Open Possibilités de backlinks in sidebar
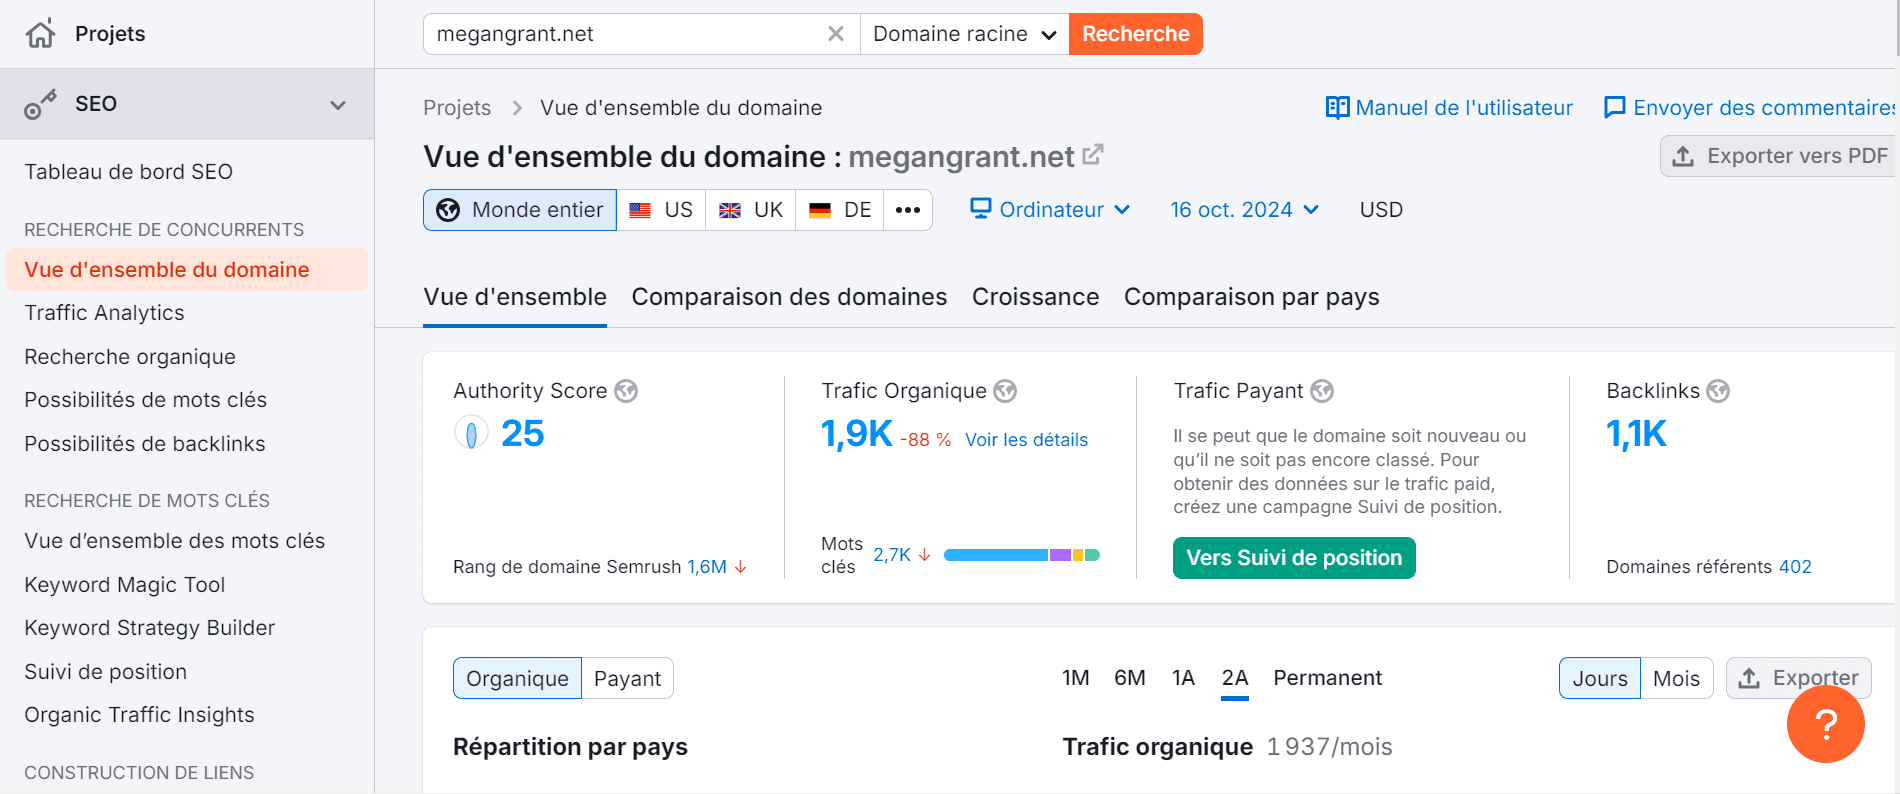 click(145, 444)
